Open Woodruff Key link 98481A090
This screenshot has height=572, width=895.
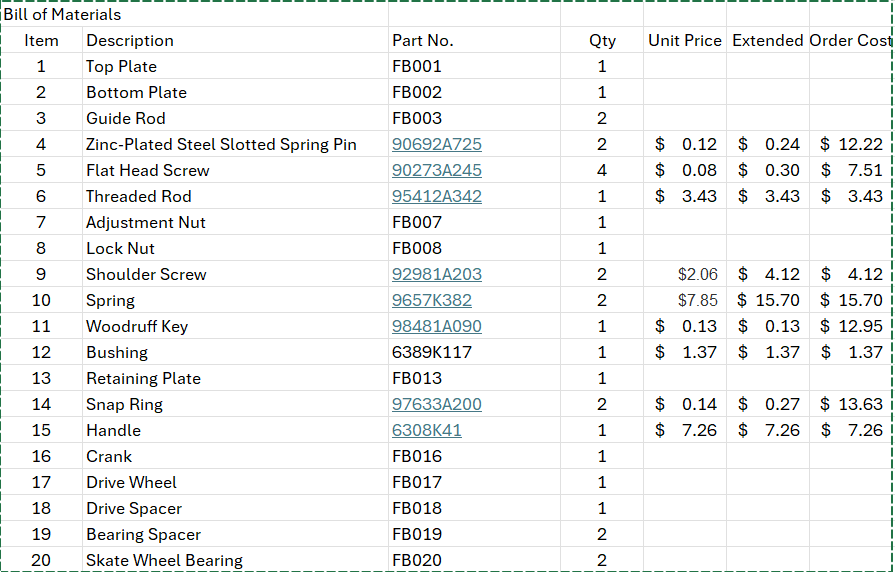[436, 326]
